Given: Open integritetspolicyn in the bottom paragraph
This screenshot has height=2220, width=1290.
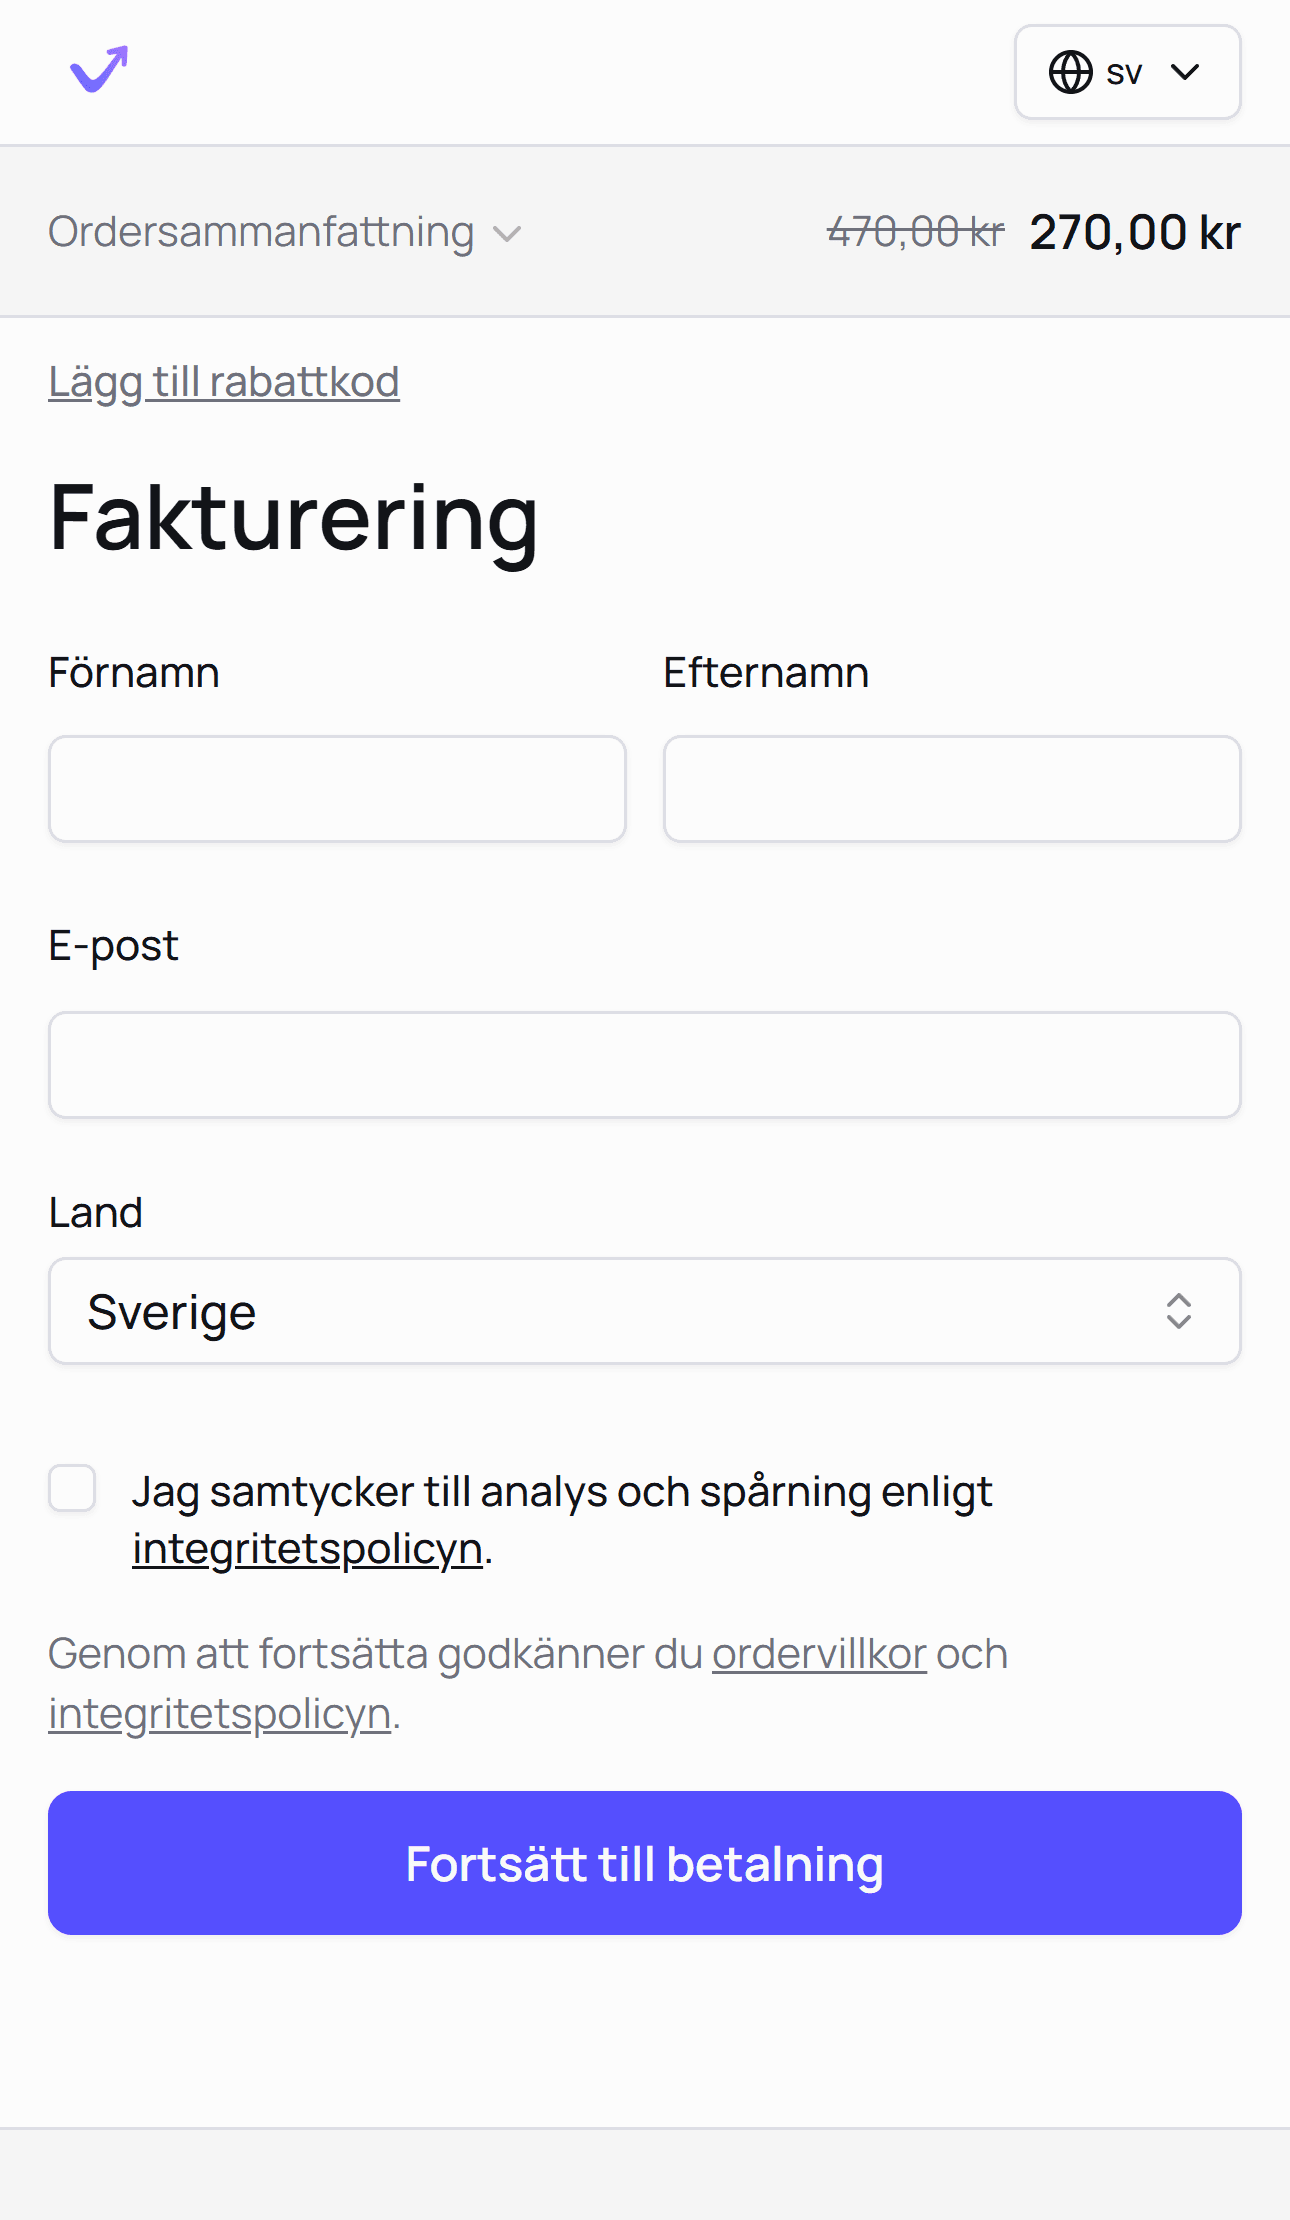Looking at the screenshot, I should tap(219, 1712).
